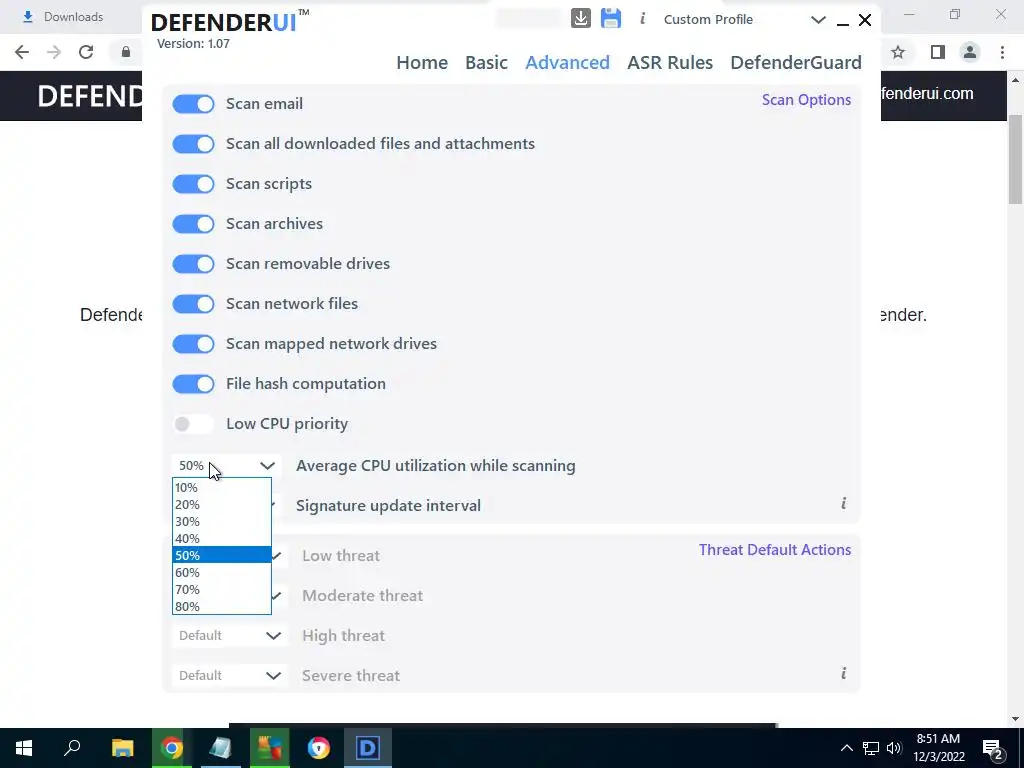This screenshot has width=1024, height=768.
Task: Go to DefenderUI Home tab
Action: pos(422,63)
